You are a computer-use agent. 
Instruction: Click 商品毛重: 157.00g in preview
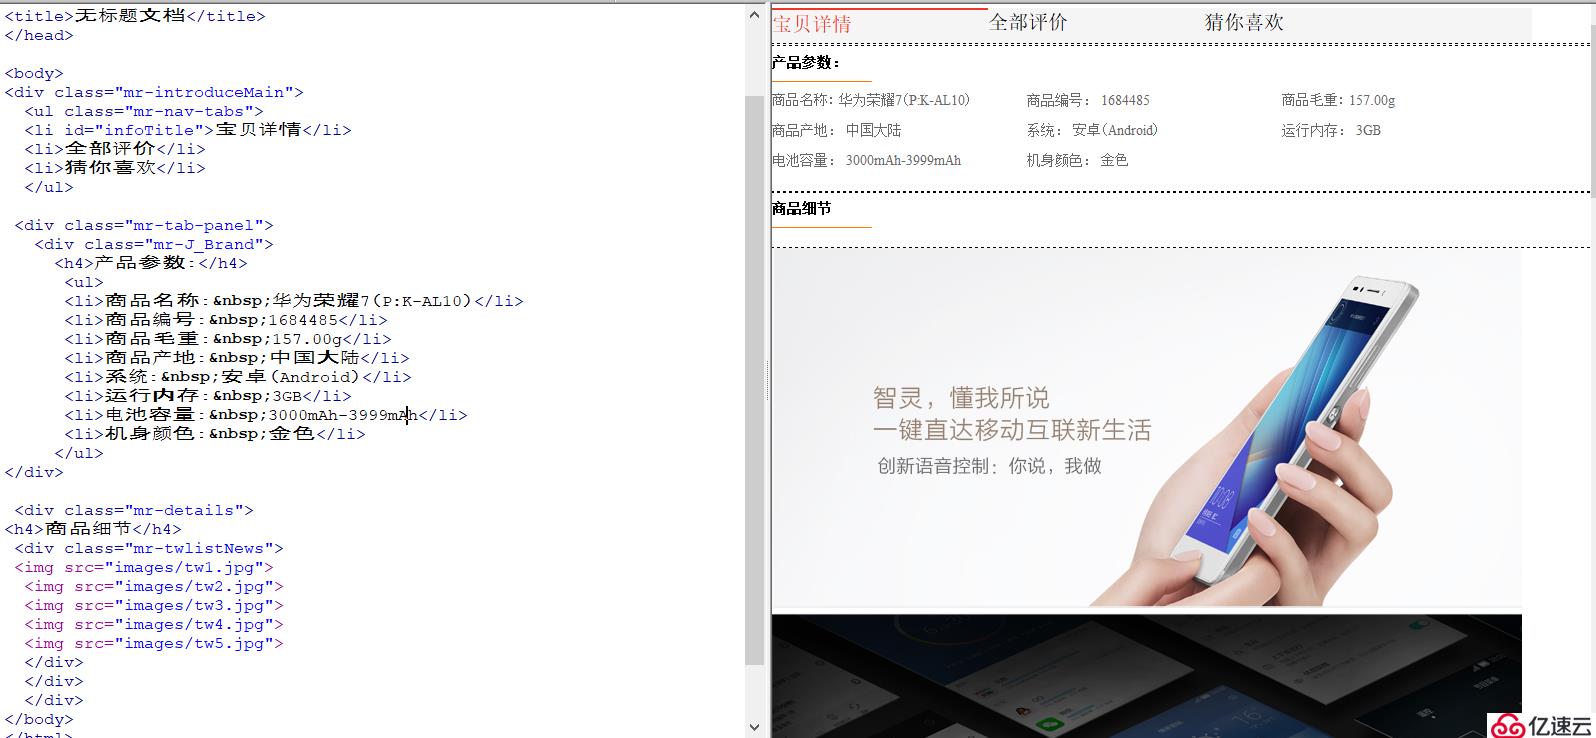(1338, 100)
